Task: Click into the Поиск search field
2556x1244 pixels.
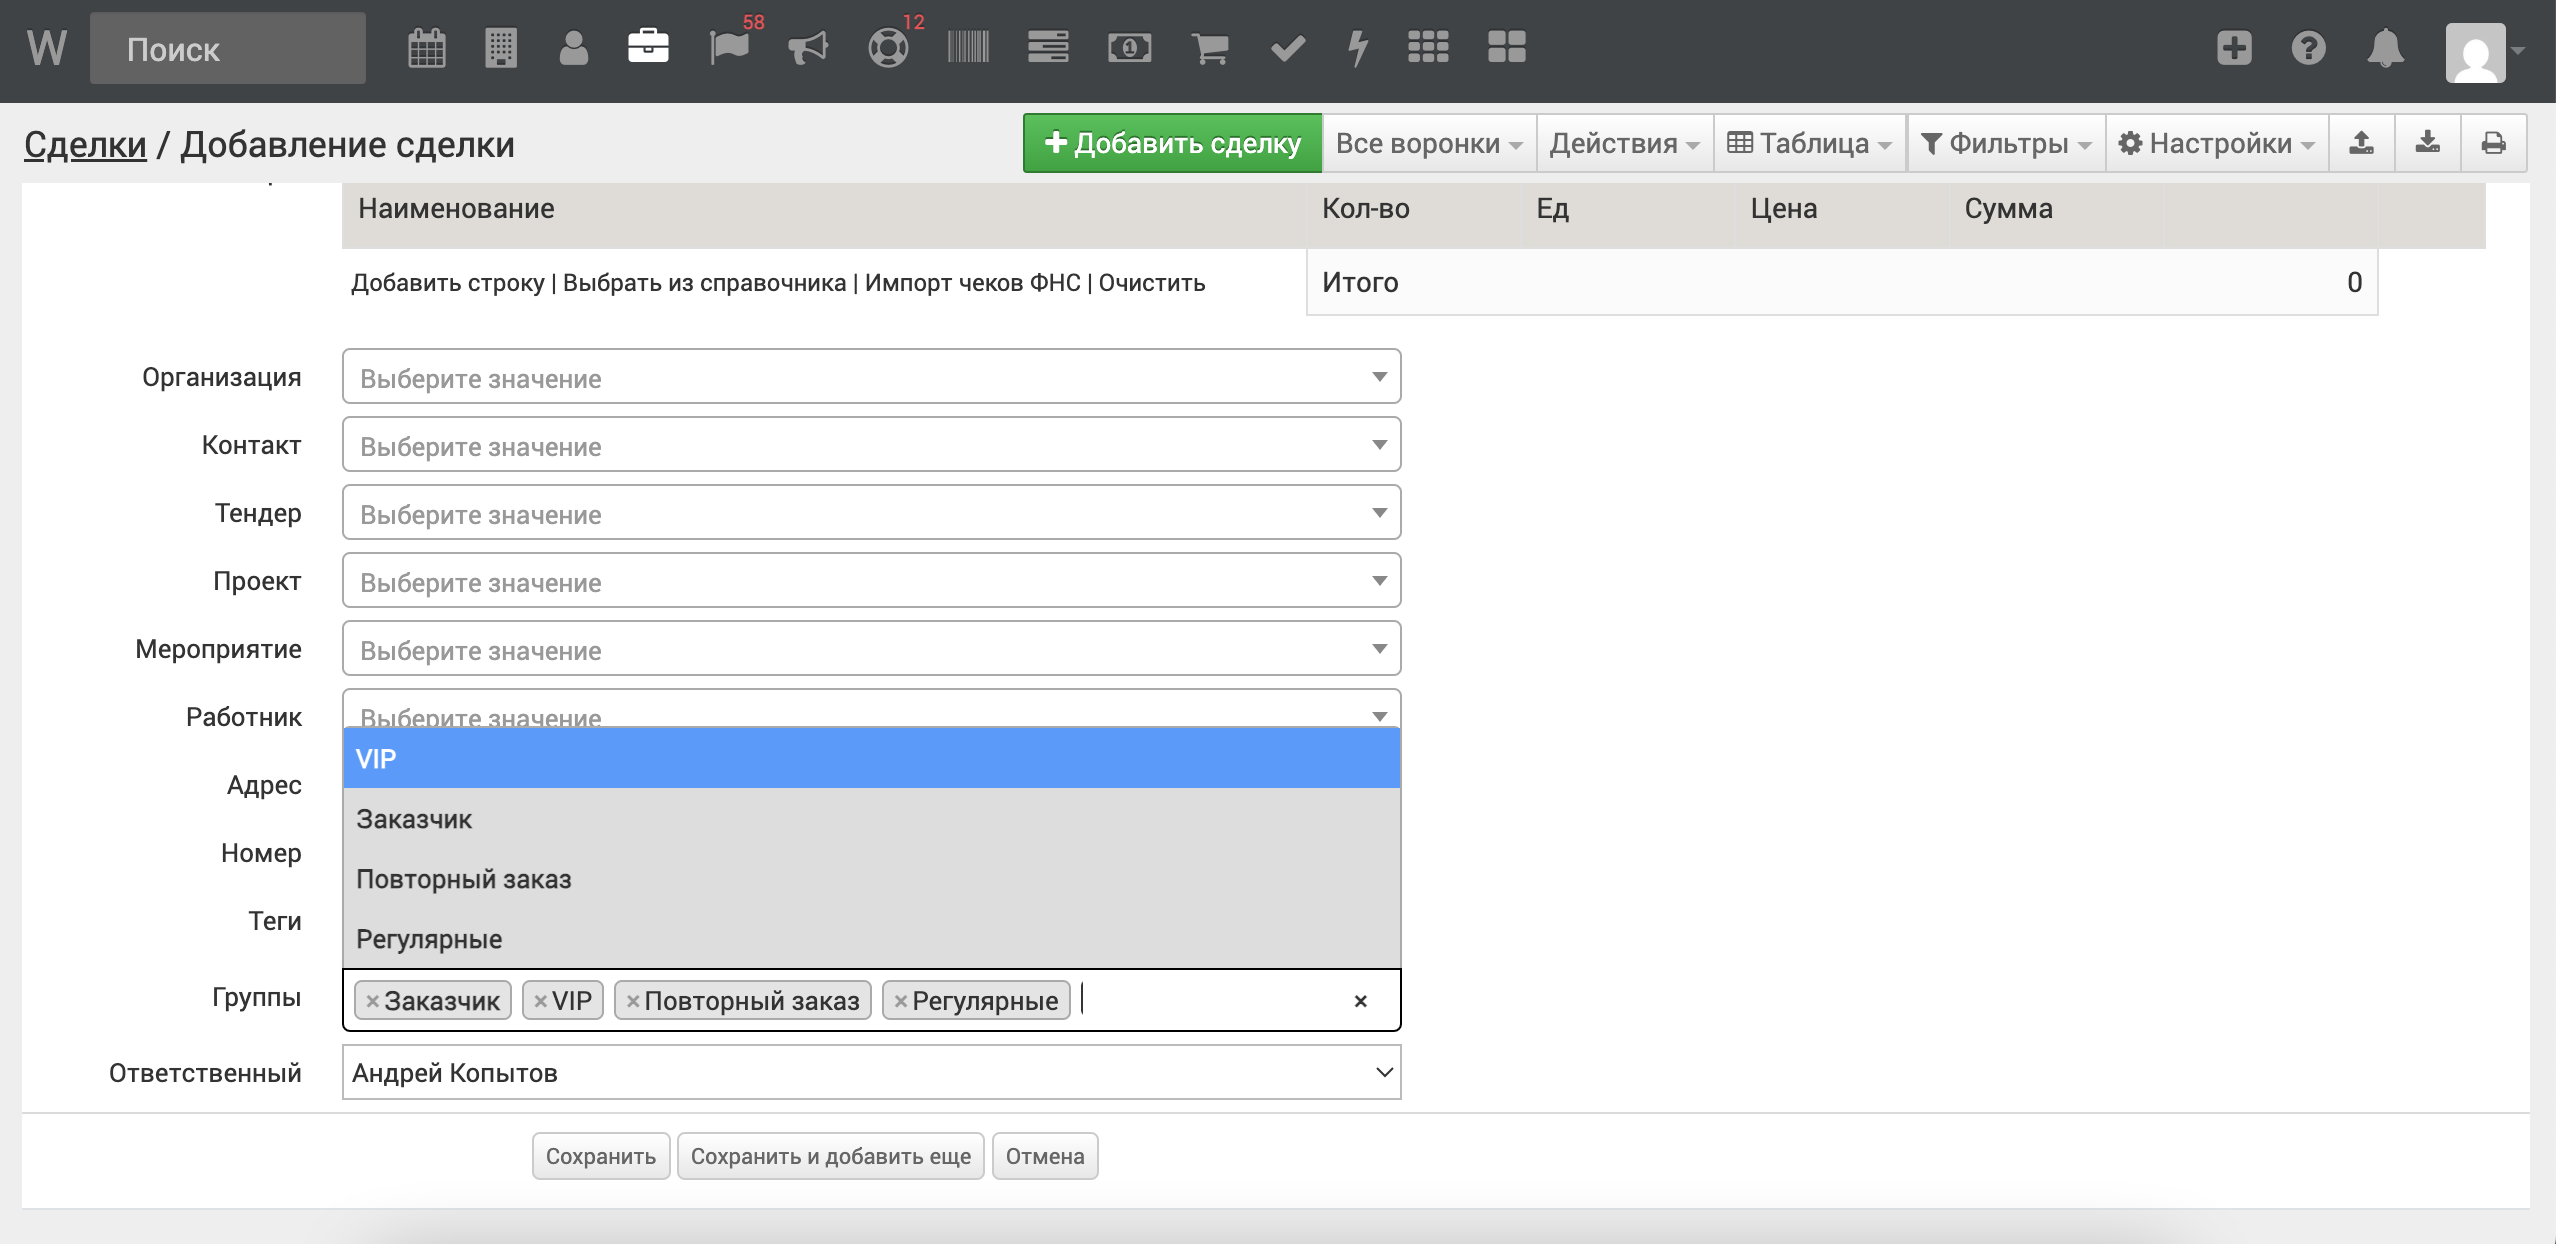Action: [x=228, y=48]
